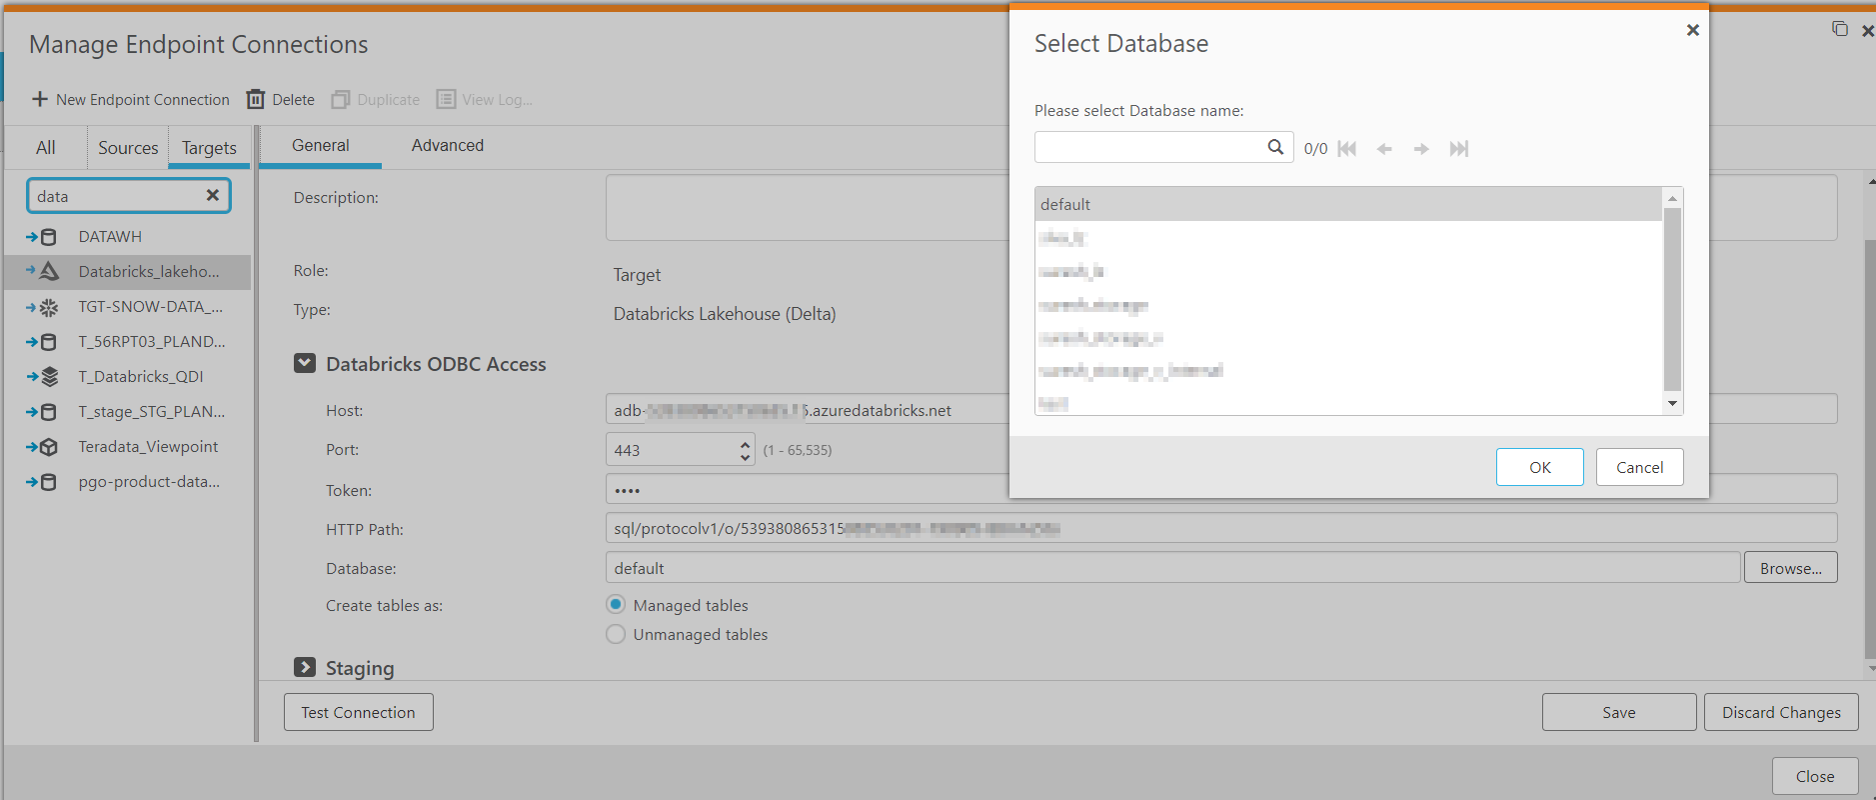
Task: Select the Unmanaged tables radio button
Action: tap(616, 634)
